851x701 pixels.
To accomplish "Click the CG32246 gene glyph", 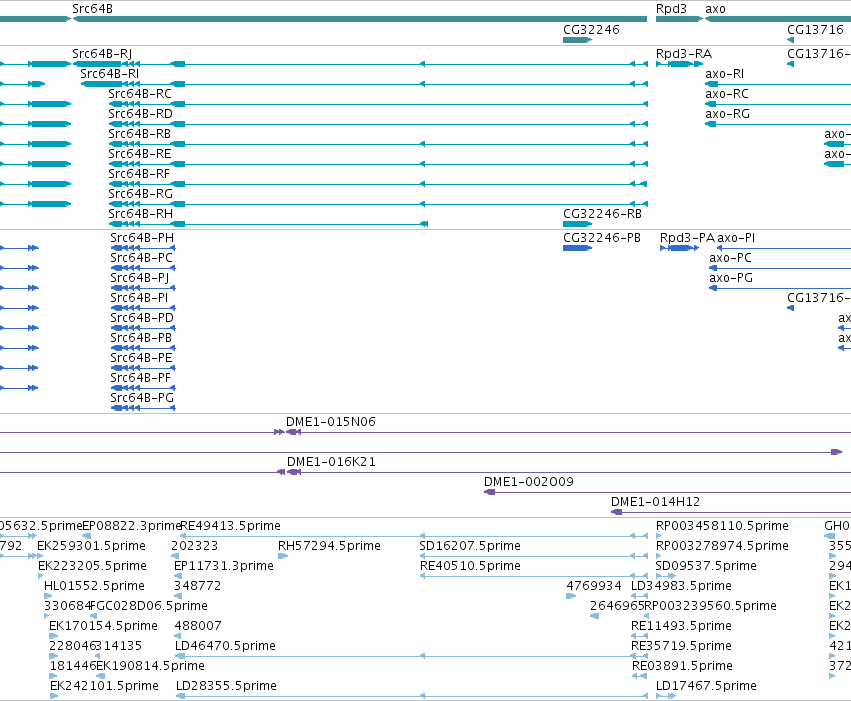I will pyautogui.click(x=577, y=40).
